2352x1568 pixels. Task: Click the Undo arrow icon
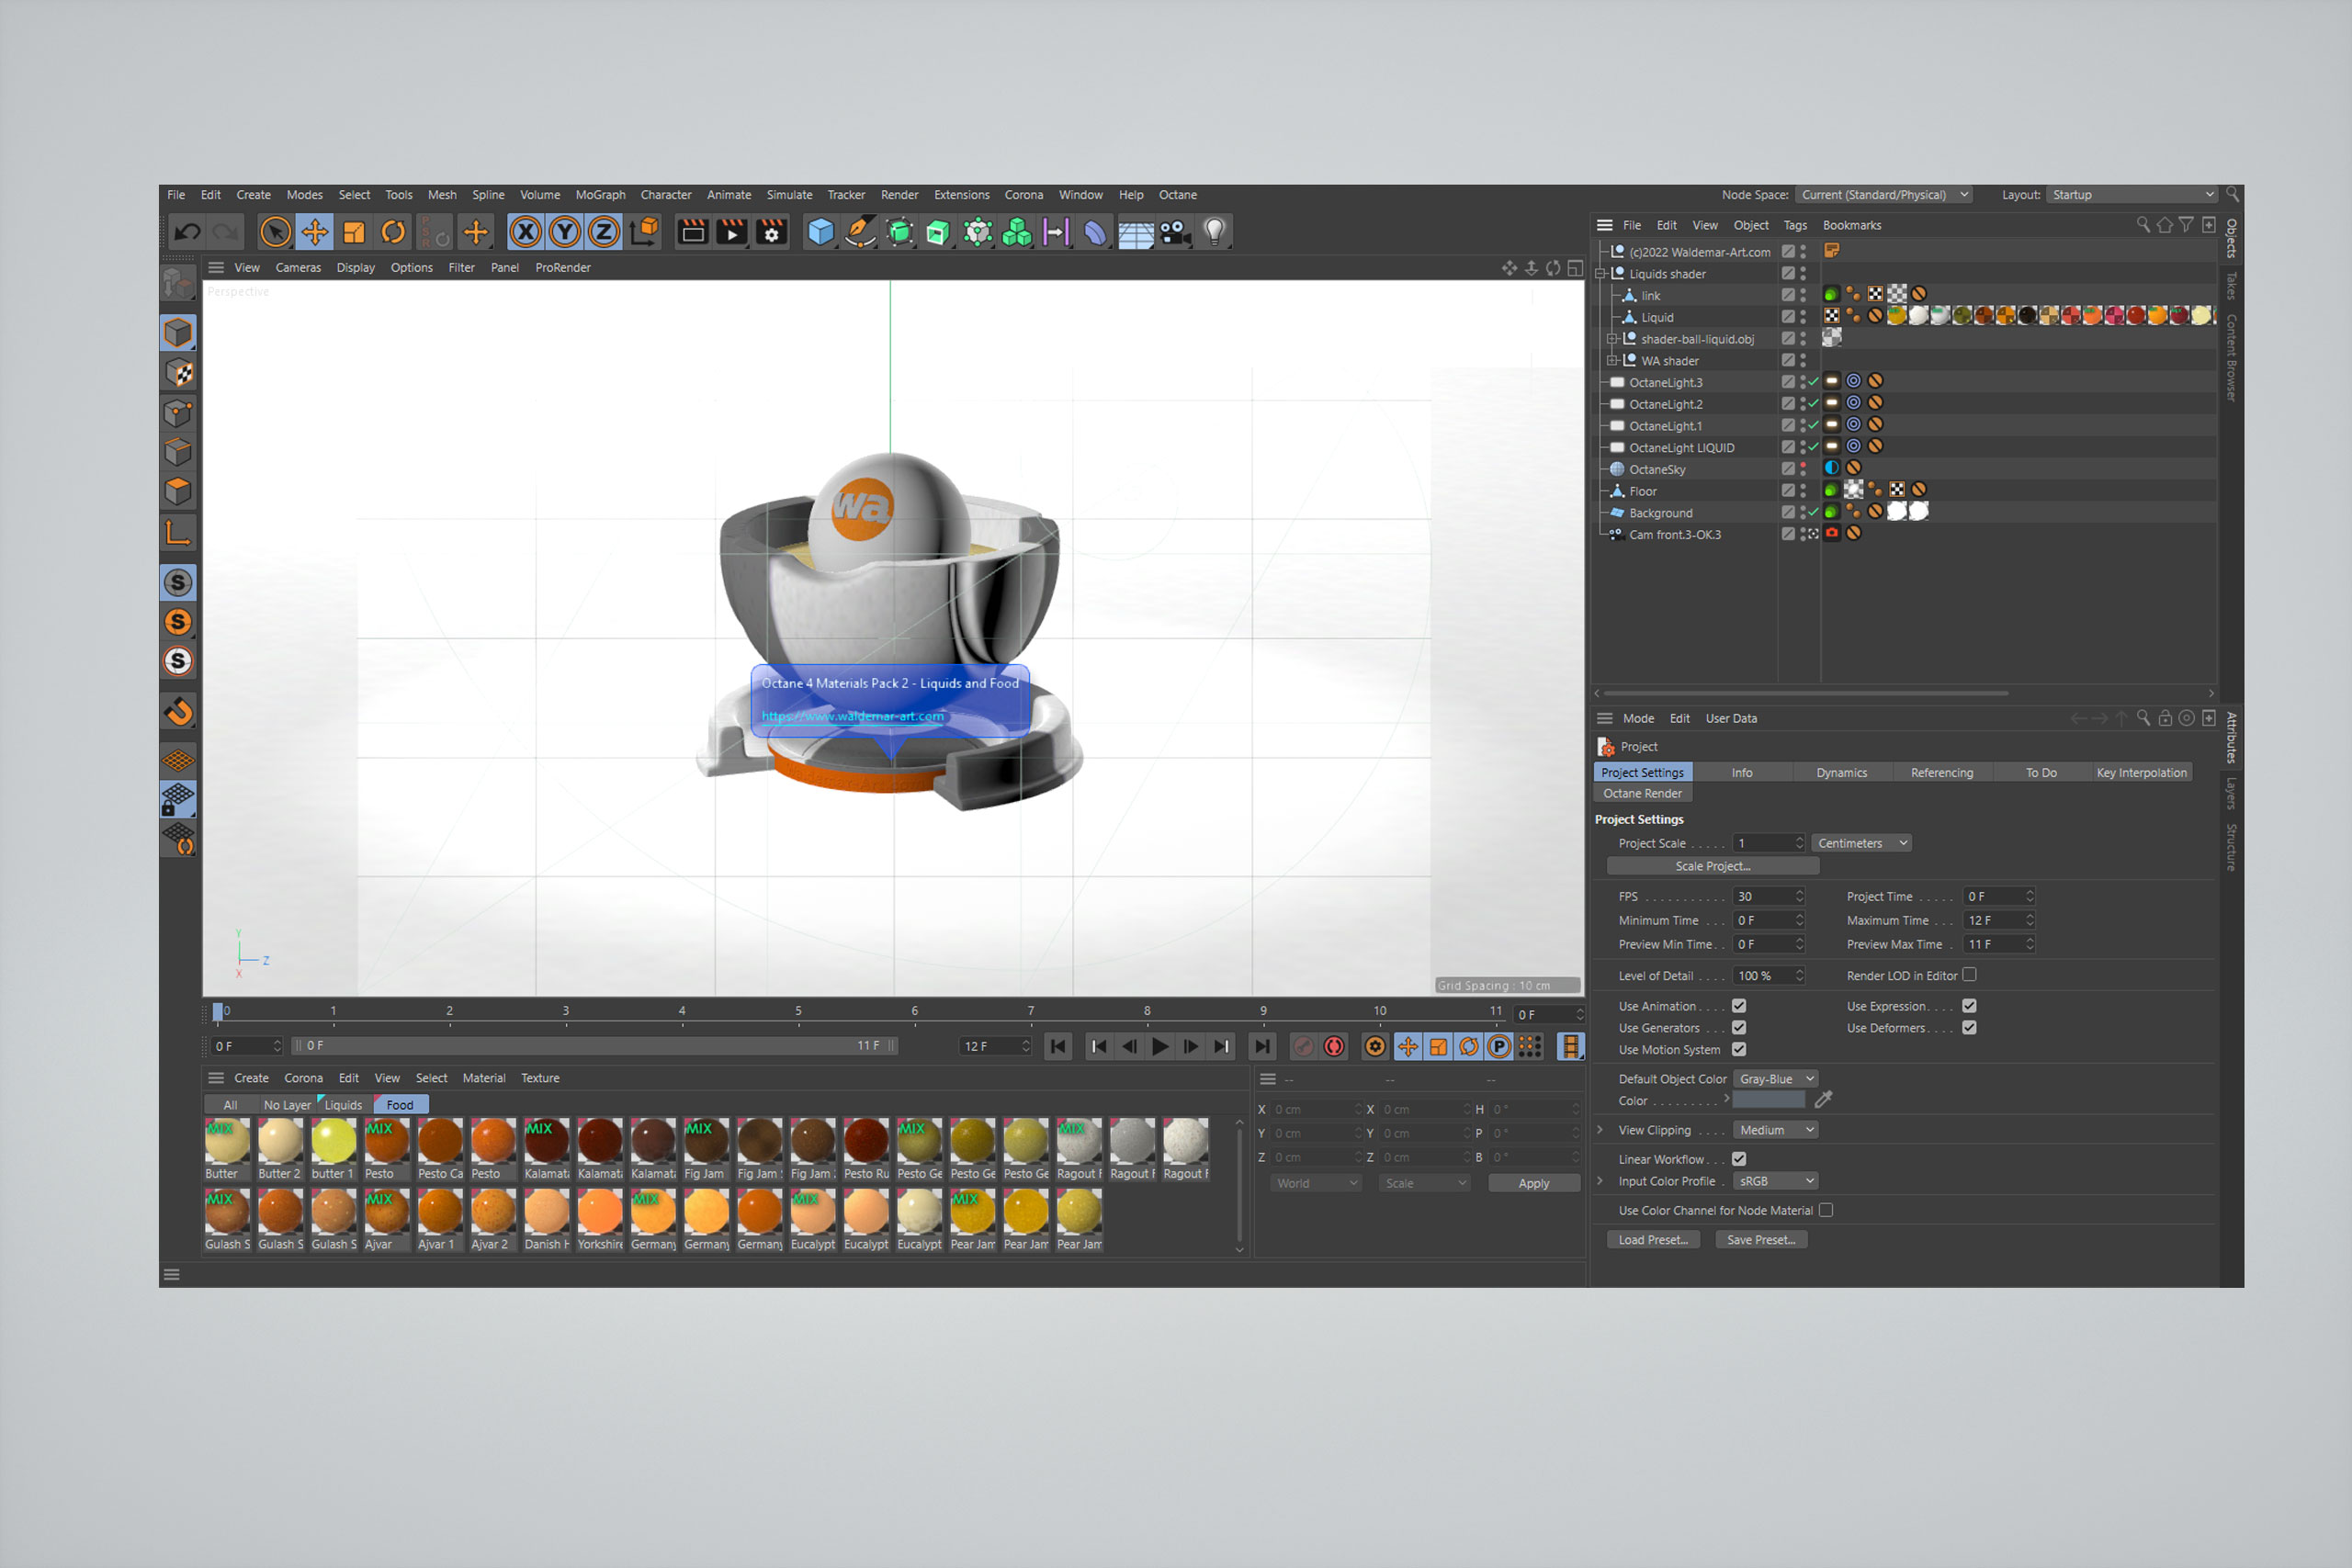click(187, 232)
